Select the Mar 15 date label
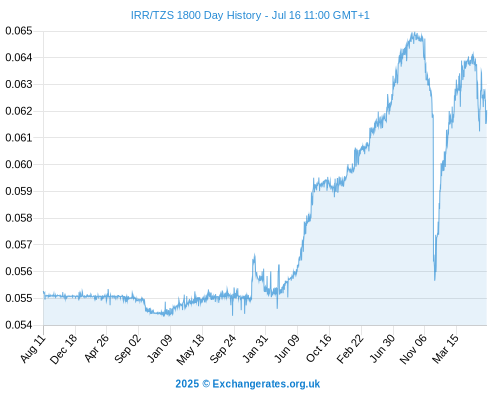 (446, 349)
